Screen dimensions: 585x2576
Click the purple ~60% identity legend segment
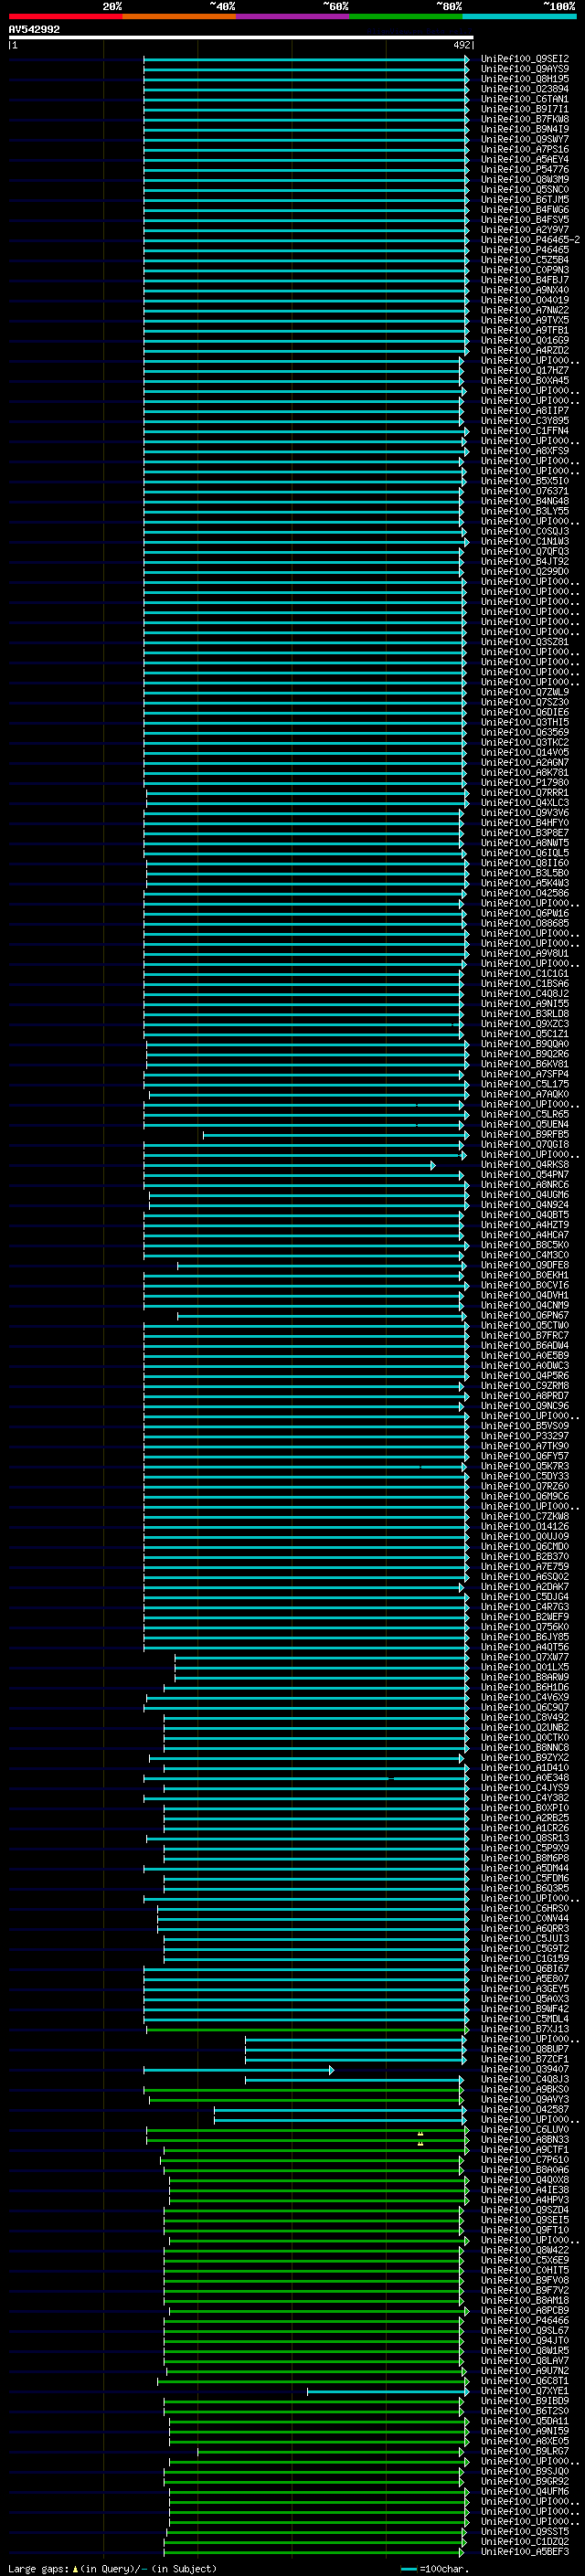[x=292, y=16]
